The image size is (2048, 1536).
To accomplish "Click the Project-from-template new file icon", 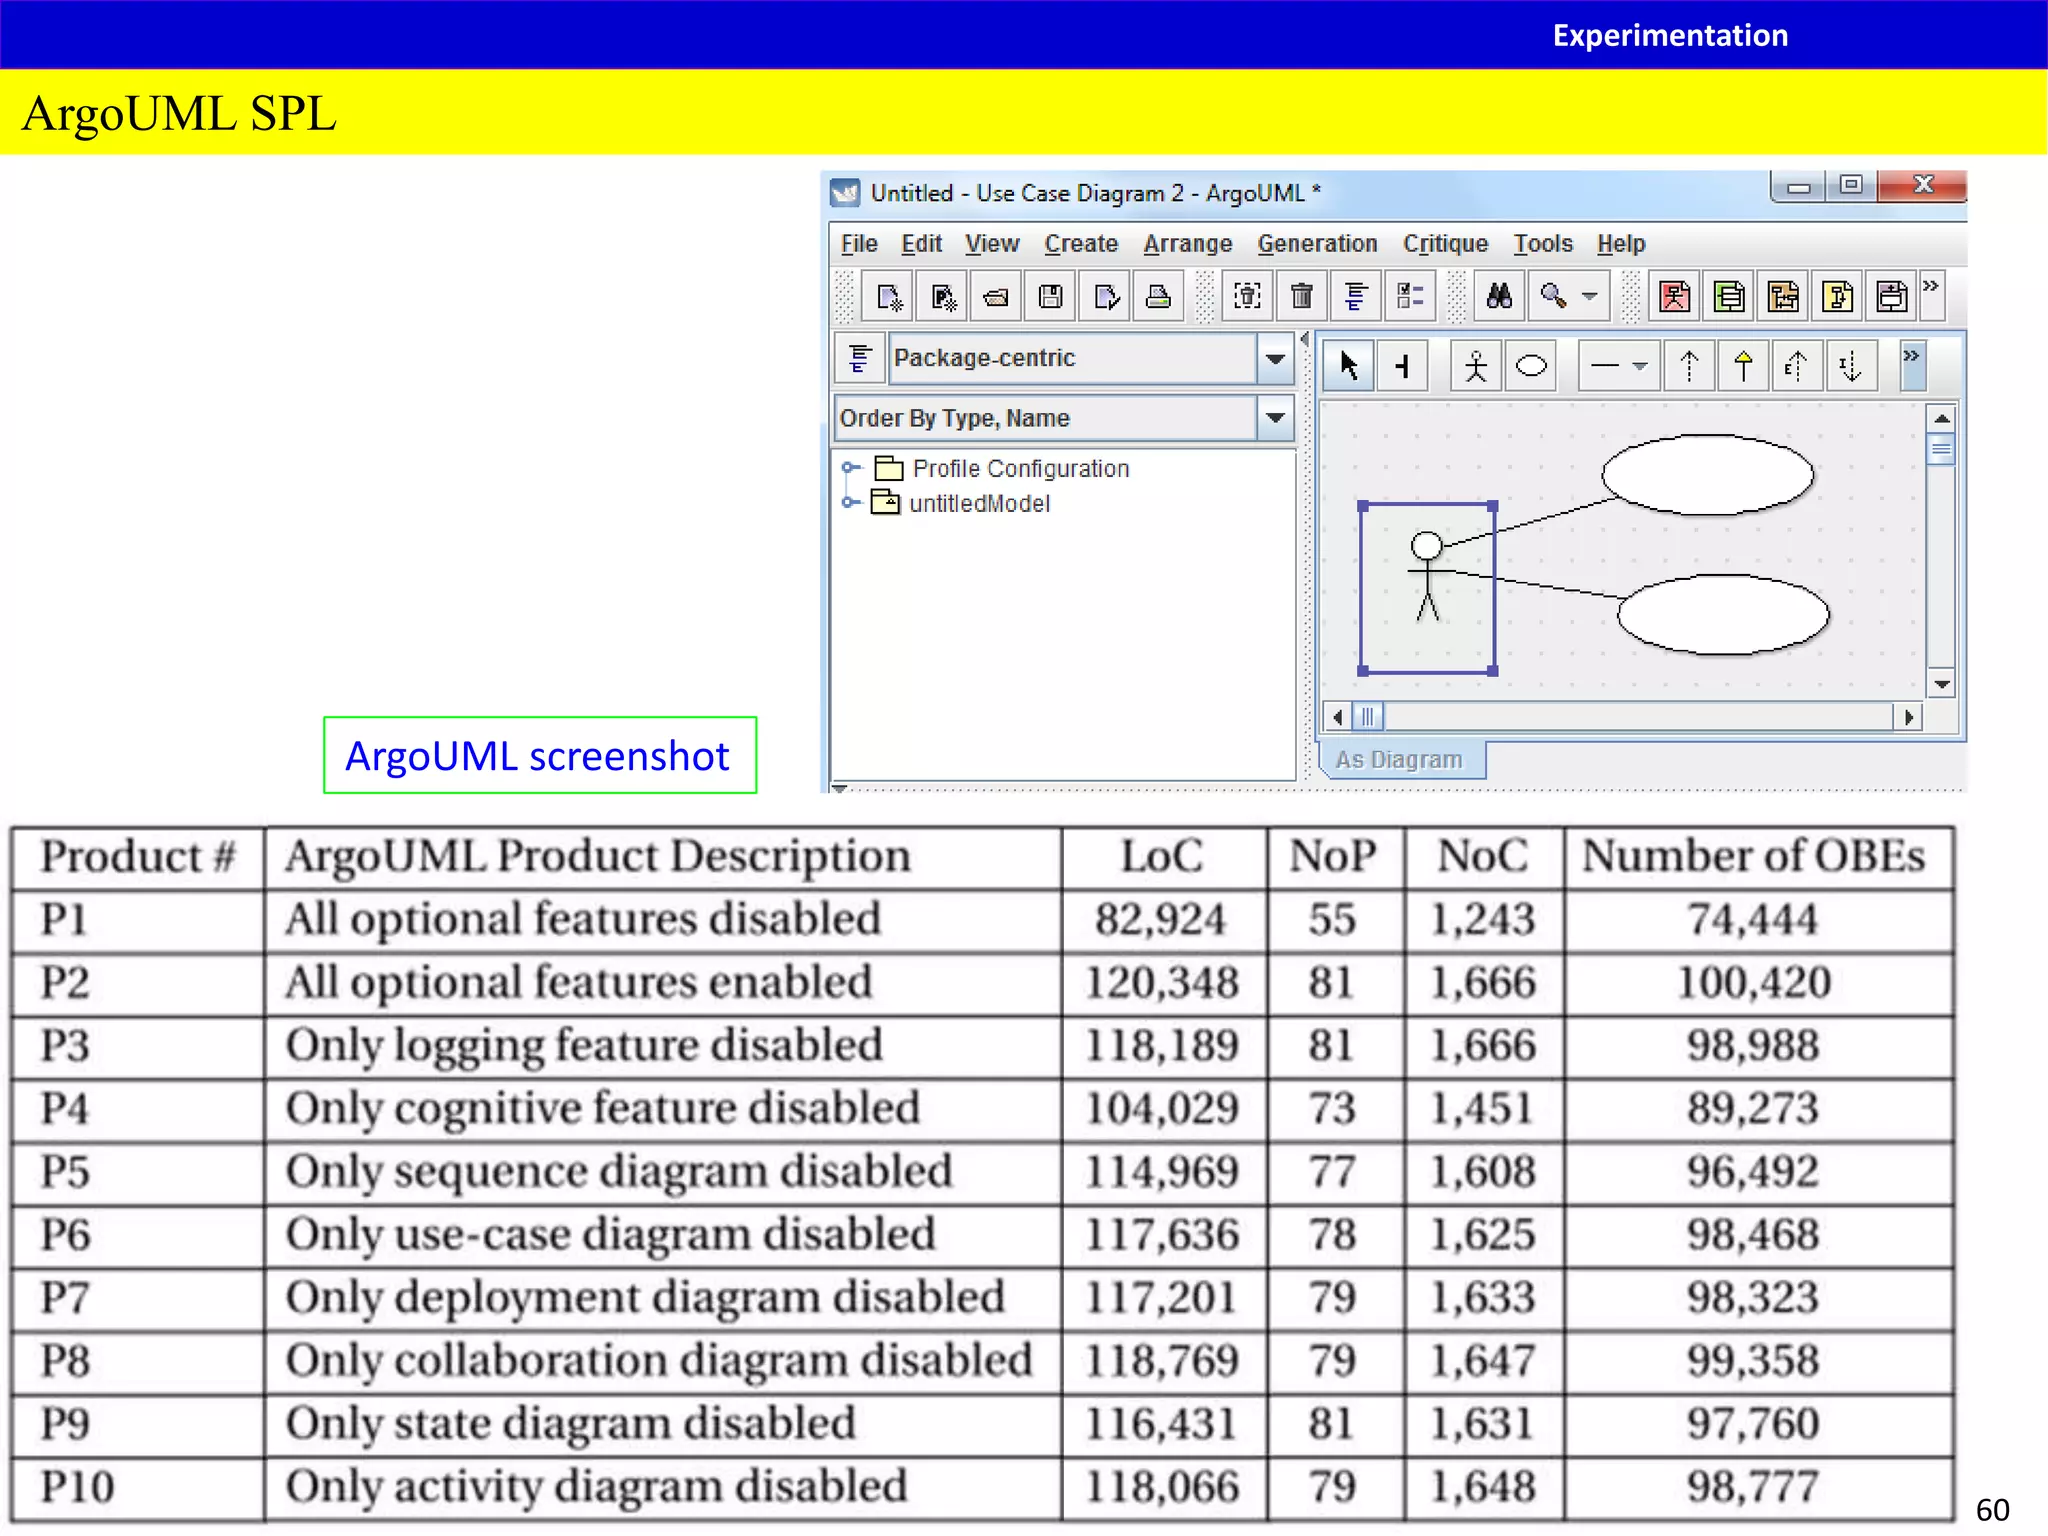I will (942, 297).
